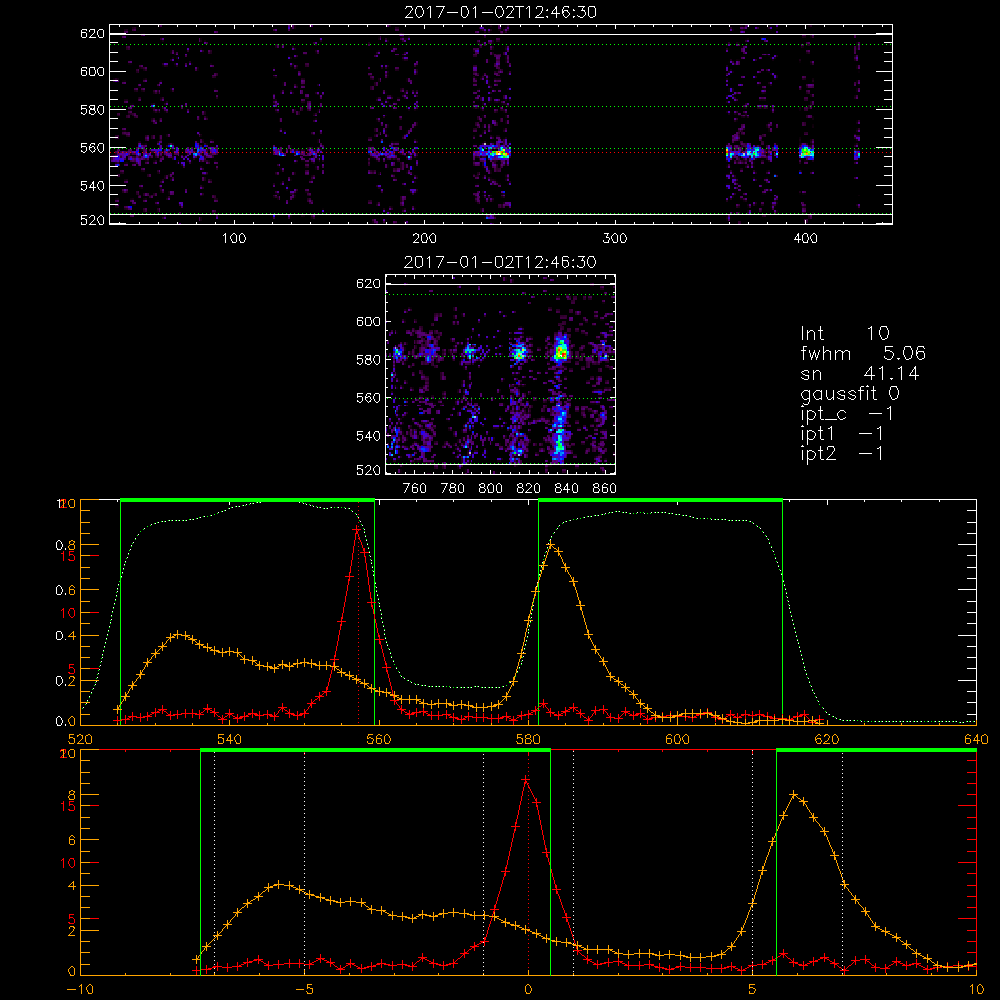The height and width of the screenshot is (1000, 1000).
Task: Click the right thick green bar atop bottom plot
Action: click(876, 751)
